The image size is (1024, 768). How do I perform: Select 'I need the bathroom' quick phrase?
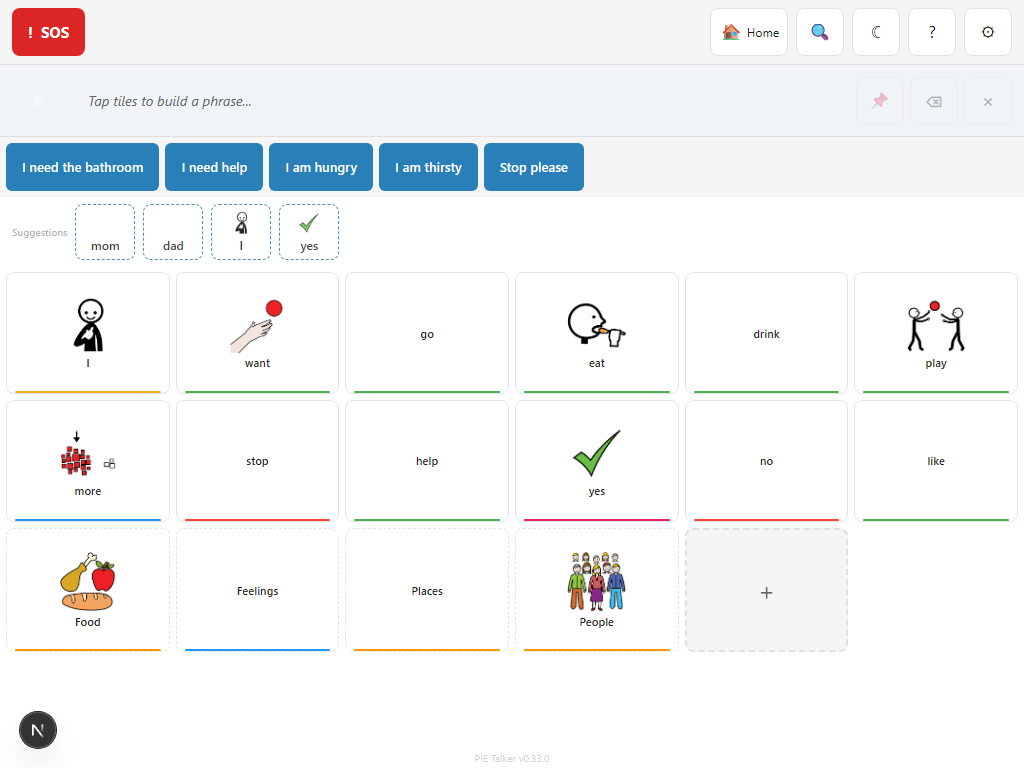coord(83,167)
